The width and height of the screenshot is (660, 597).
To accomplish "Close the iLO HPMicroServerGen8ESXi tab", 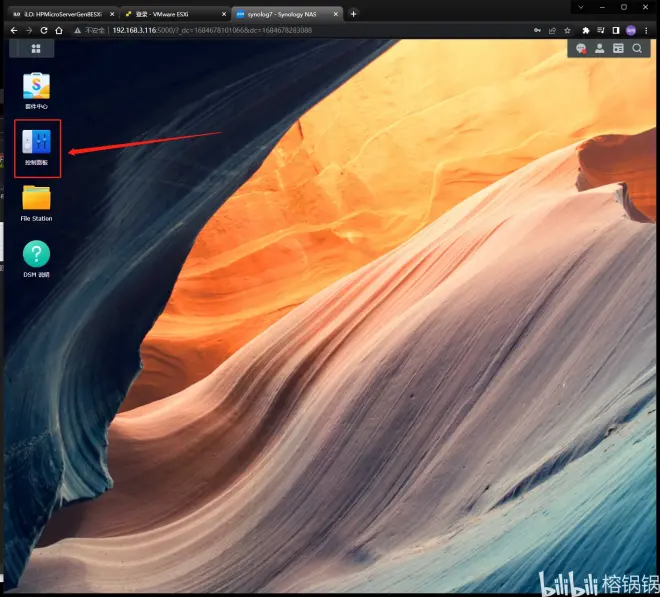I will 112,14.
